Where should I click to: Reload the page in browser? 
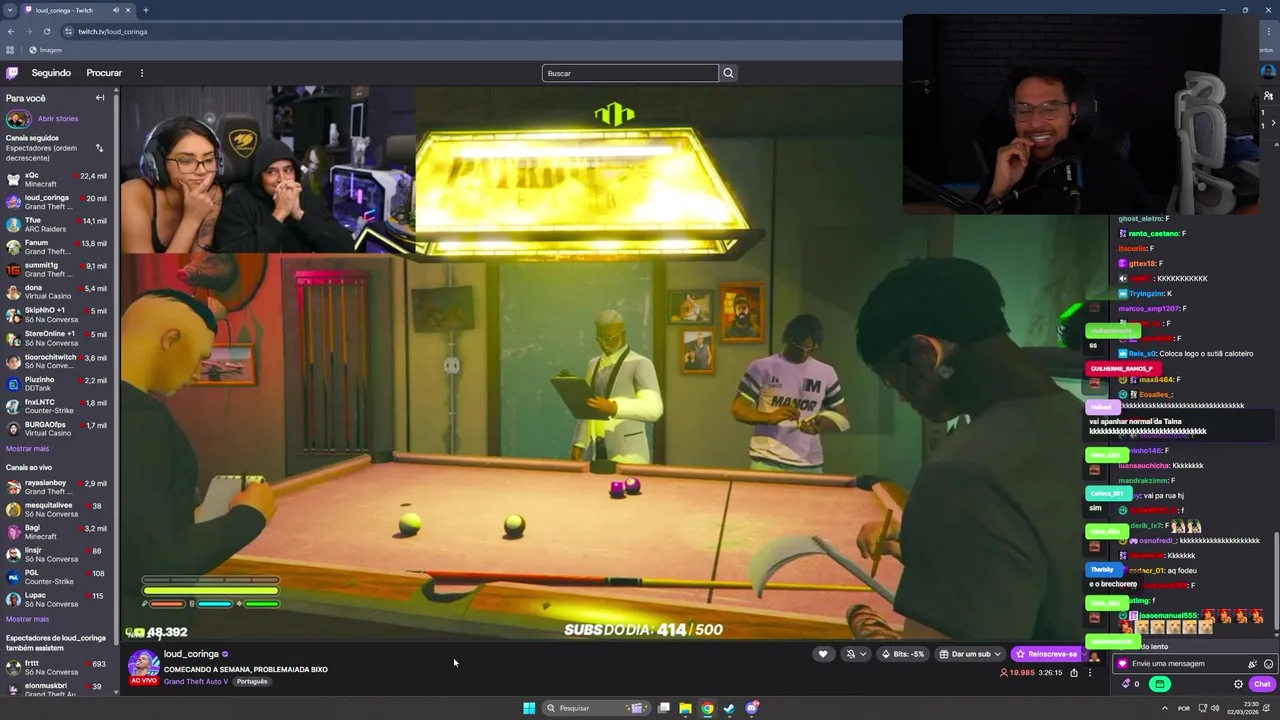46,31
